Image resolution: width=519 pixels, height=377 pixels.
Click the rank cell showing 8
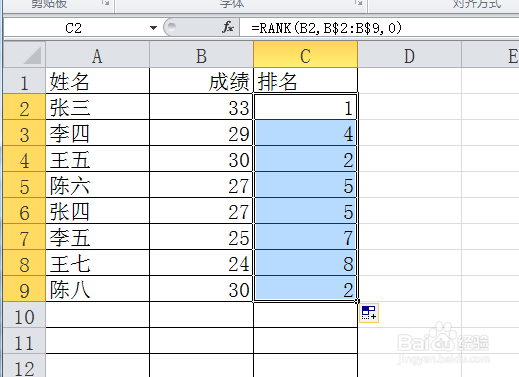click(x=305, y=263)
